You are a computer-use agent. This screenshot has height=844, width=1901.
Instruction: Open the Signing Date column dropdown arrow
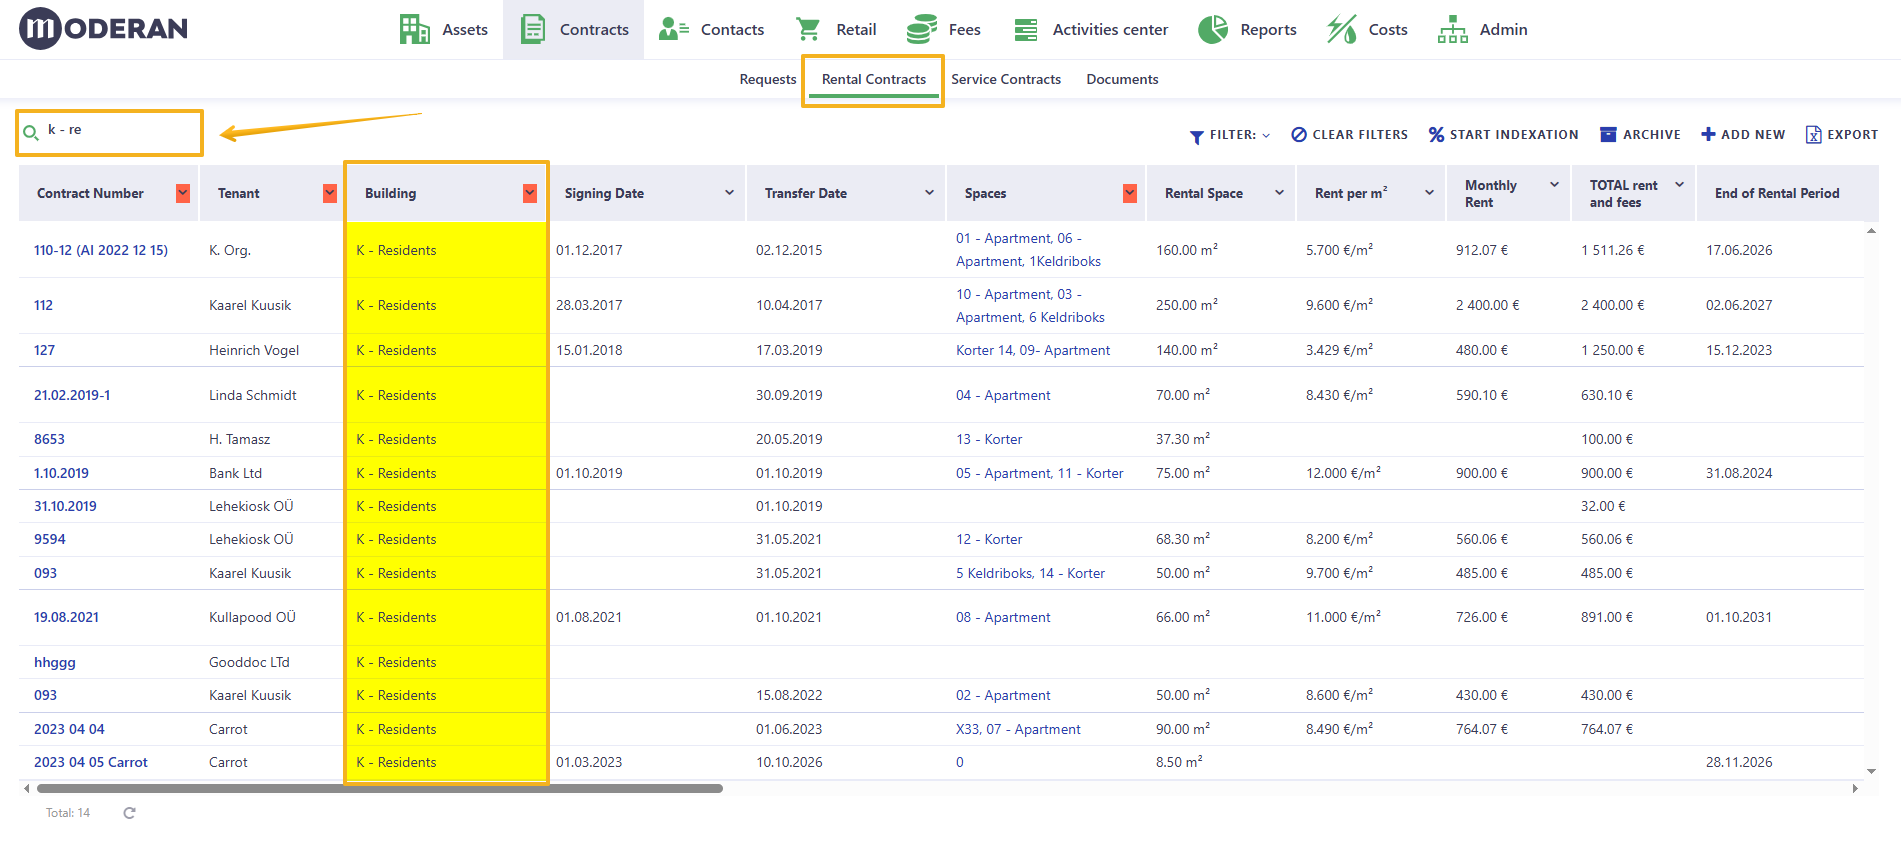click(730, 193)
